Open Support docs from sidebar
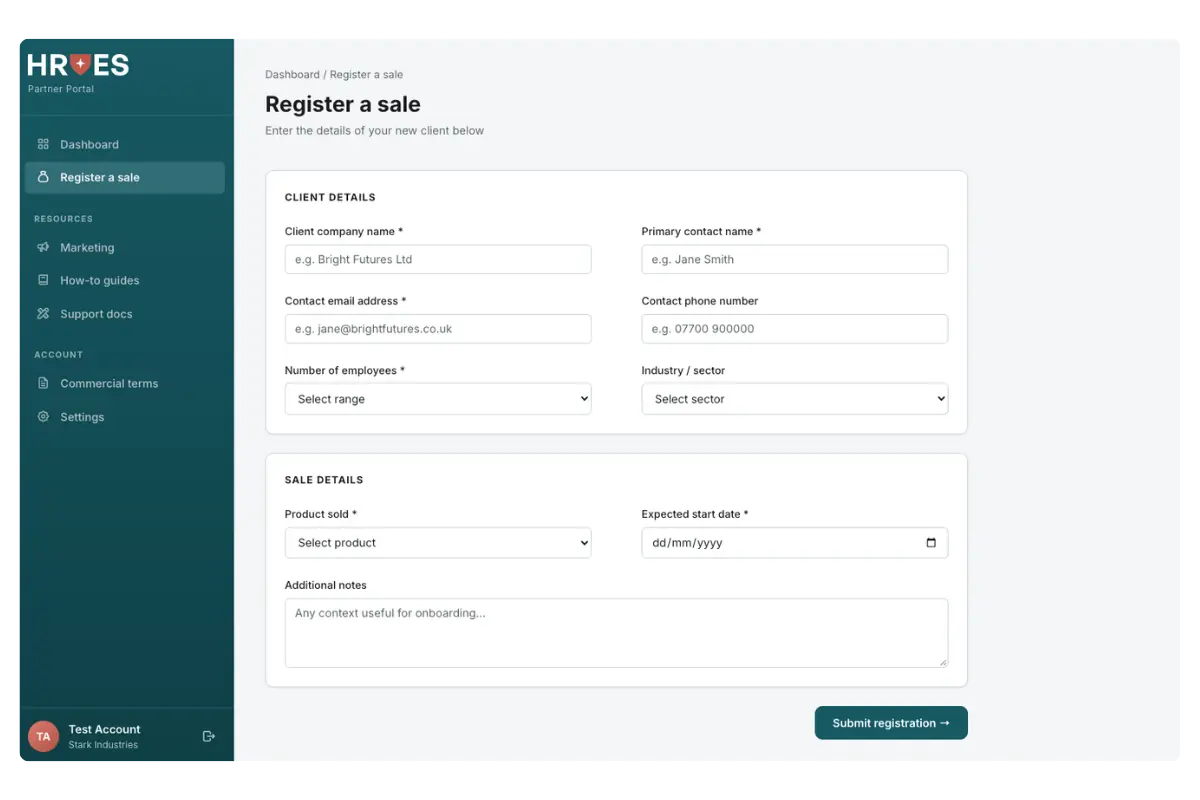The width and height of the screenshot is (1200, 800). pos(125,314)
